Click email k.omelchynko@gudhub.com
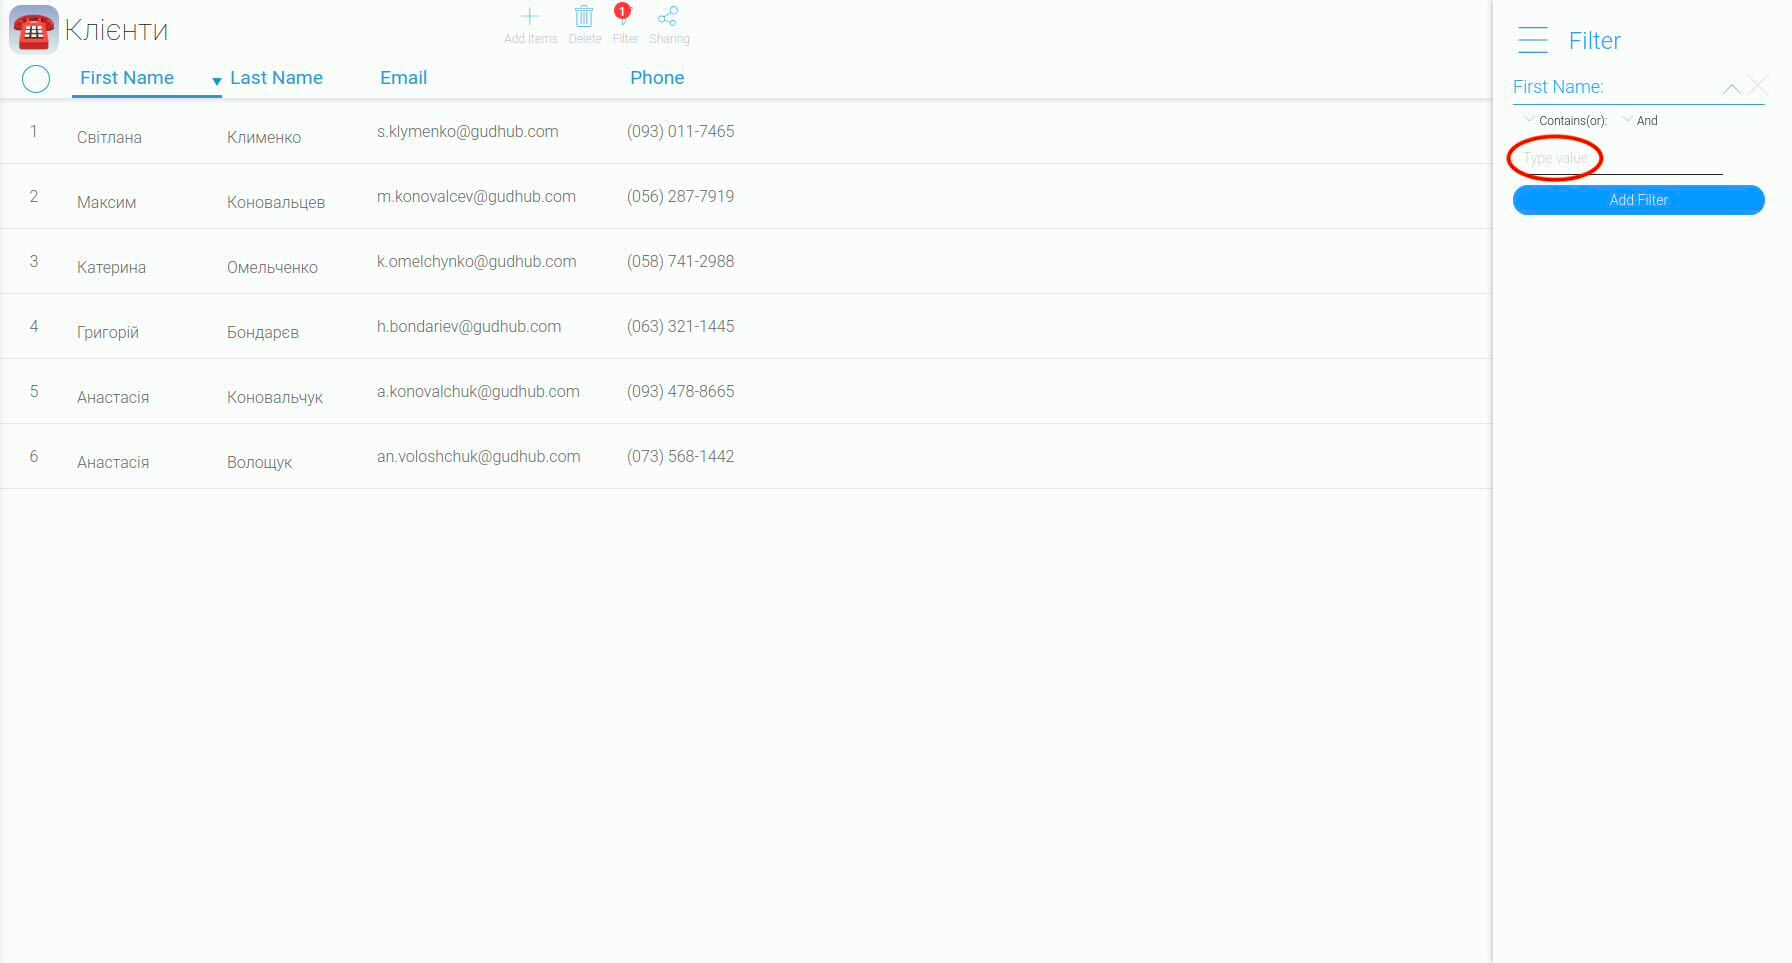The image size is (1792, 963). [x=476, y=261]
